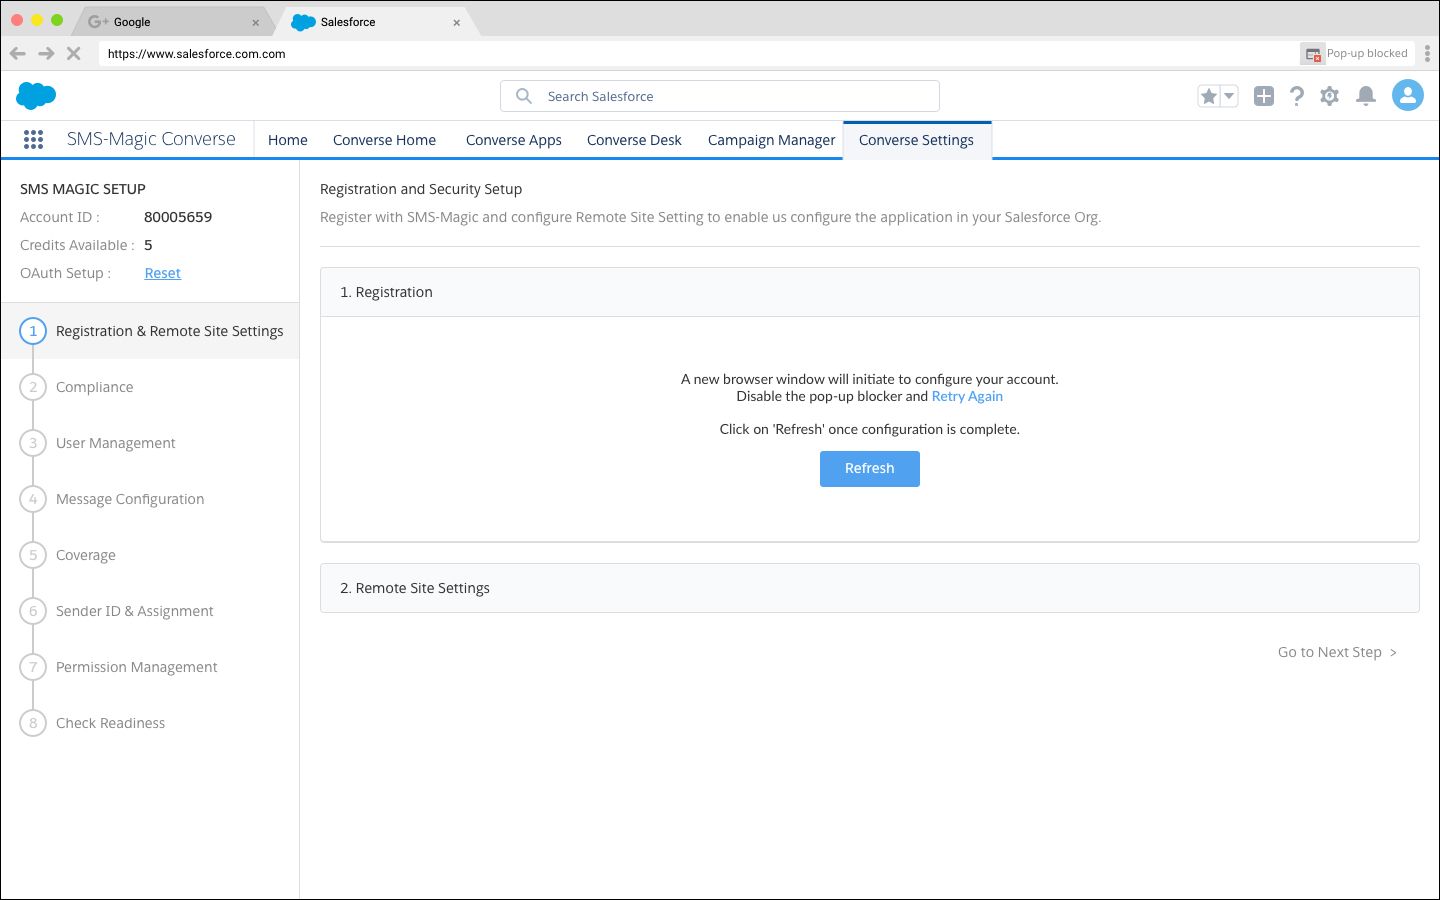Click the Salesforce cloud logo
Screen dimensions: 1440x900
pyautogui.click(x=36, y=96)
